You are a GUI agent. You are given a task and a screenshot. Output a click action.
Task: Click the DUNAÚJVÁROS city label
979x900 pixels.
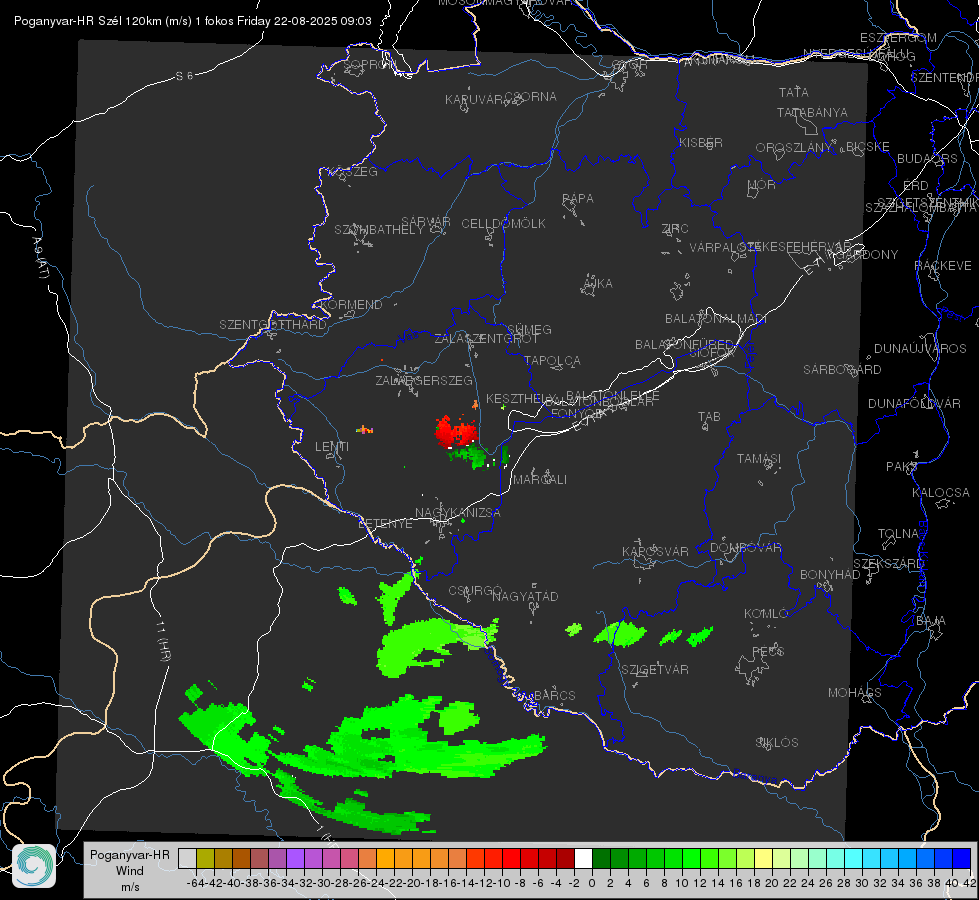[x=920, y=349]
